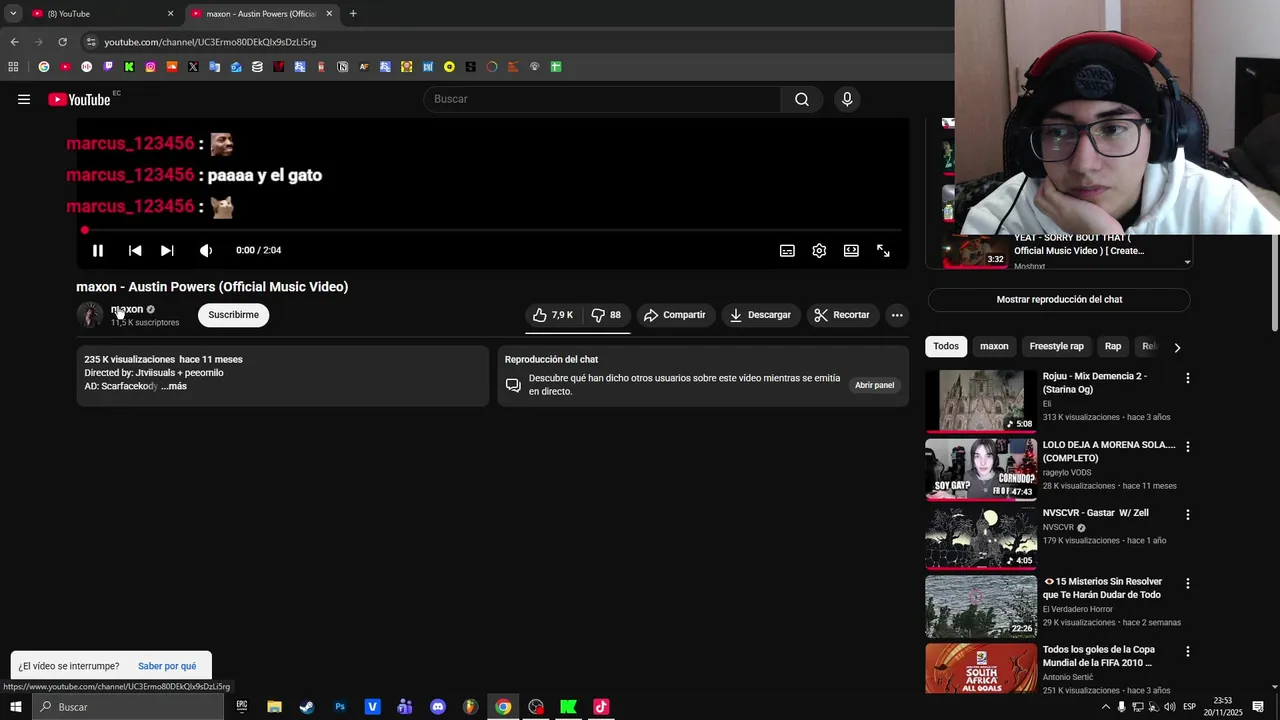Open the more actions three-dot menu
Viewport: 1280px width, 720px height.
click(x=897, y=315)
